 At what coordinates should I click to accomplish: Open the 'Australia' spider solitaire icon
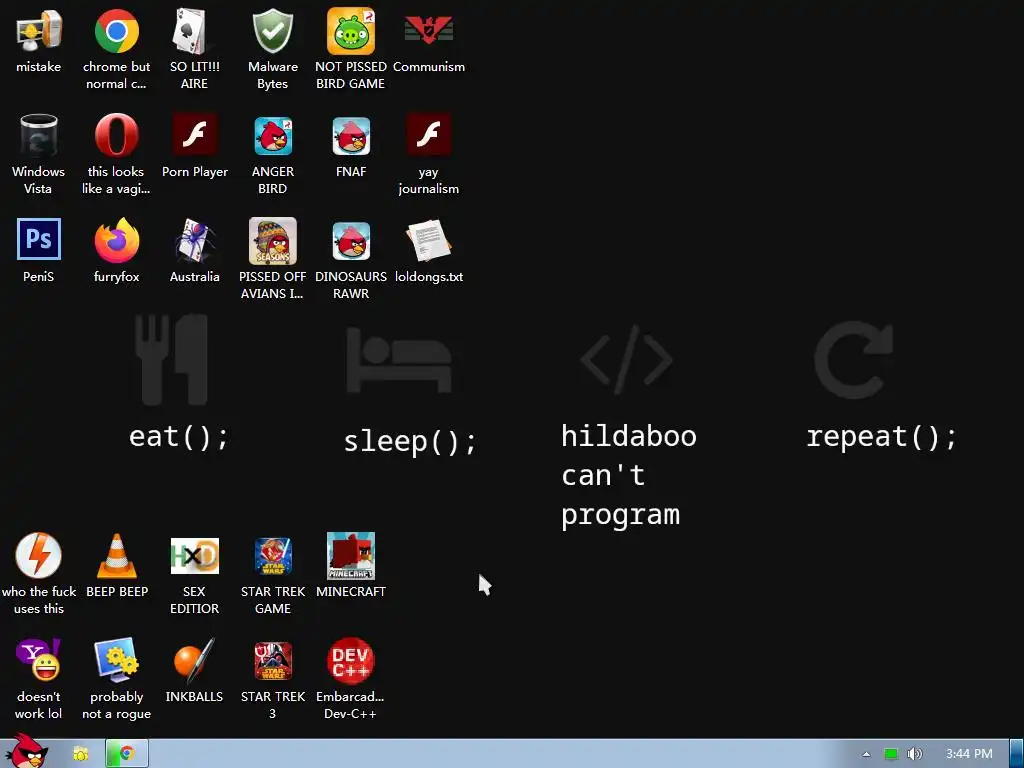[x=194, y=240]
